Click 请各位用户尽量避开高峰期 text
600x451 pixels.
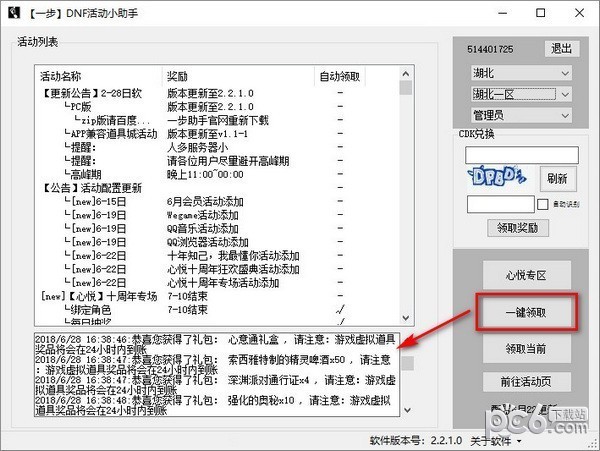[228, 161]
